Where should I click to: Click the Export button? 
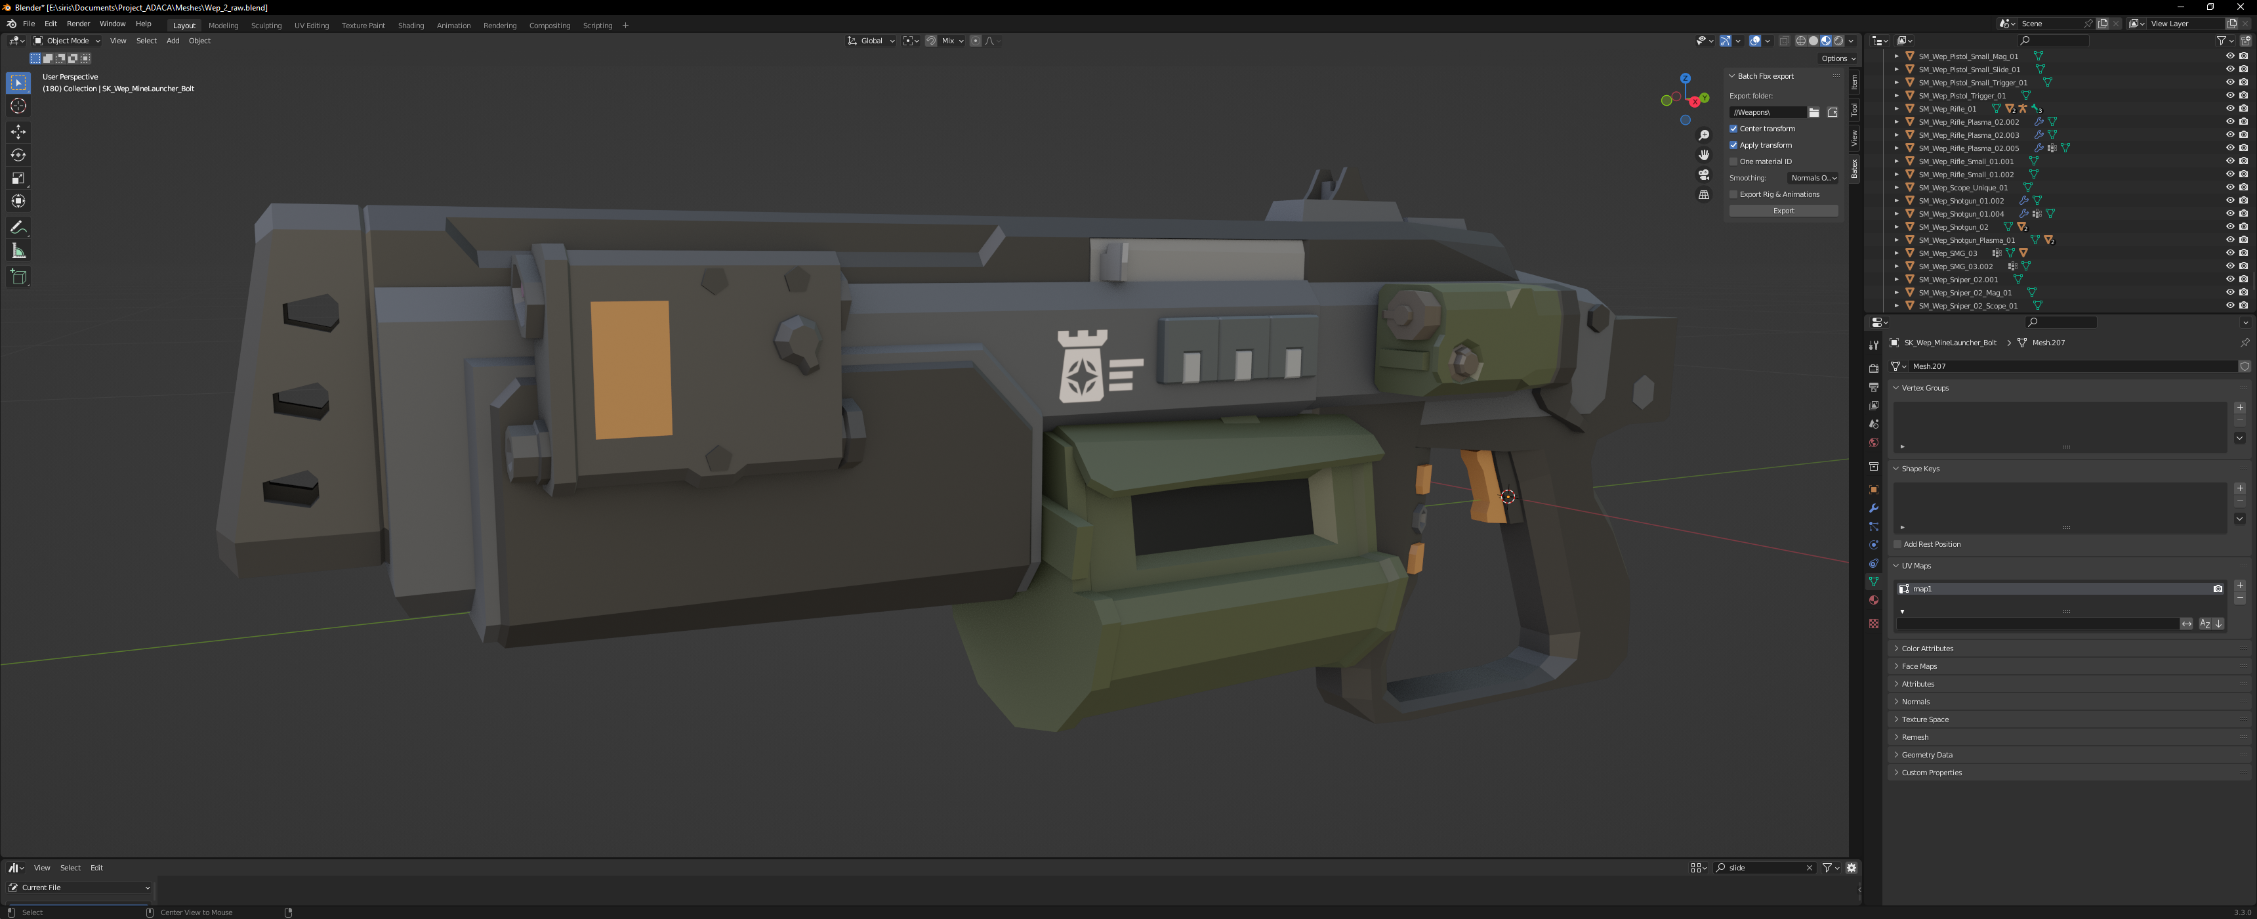1783,211
